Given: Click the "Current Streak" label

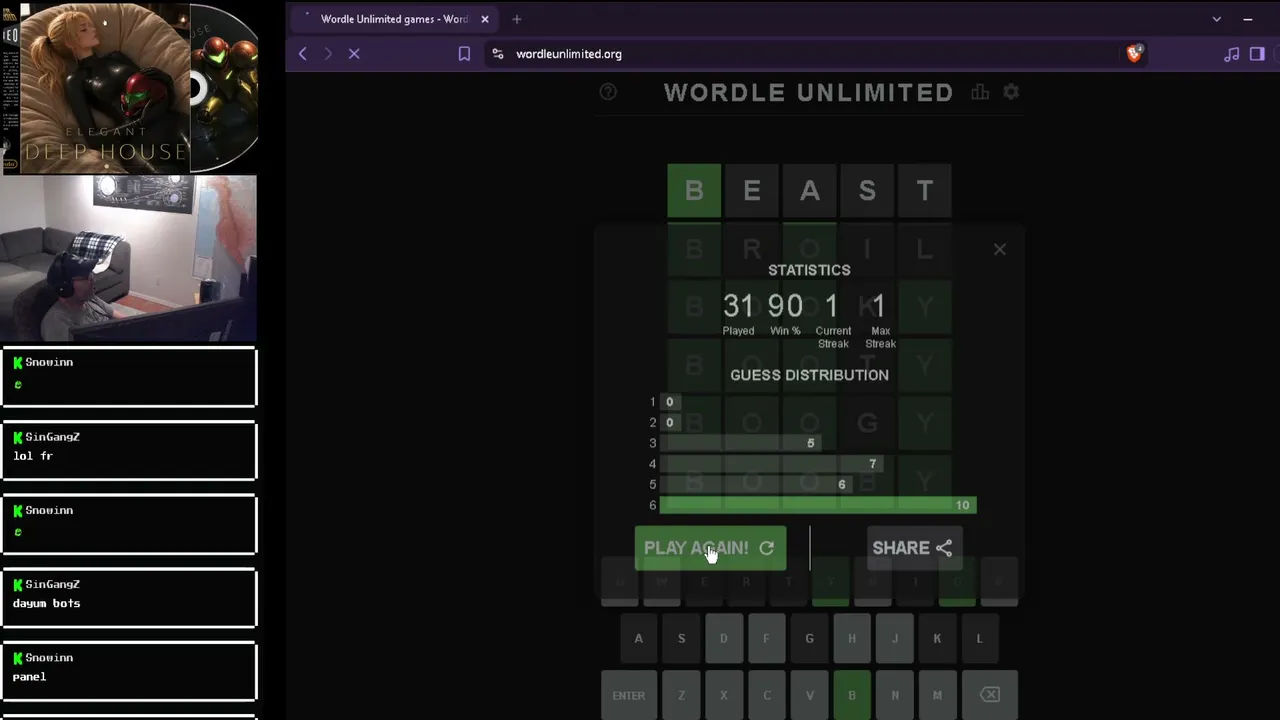Looking at the screenshot, I should (833, 337).
